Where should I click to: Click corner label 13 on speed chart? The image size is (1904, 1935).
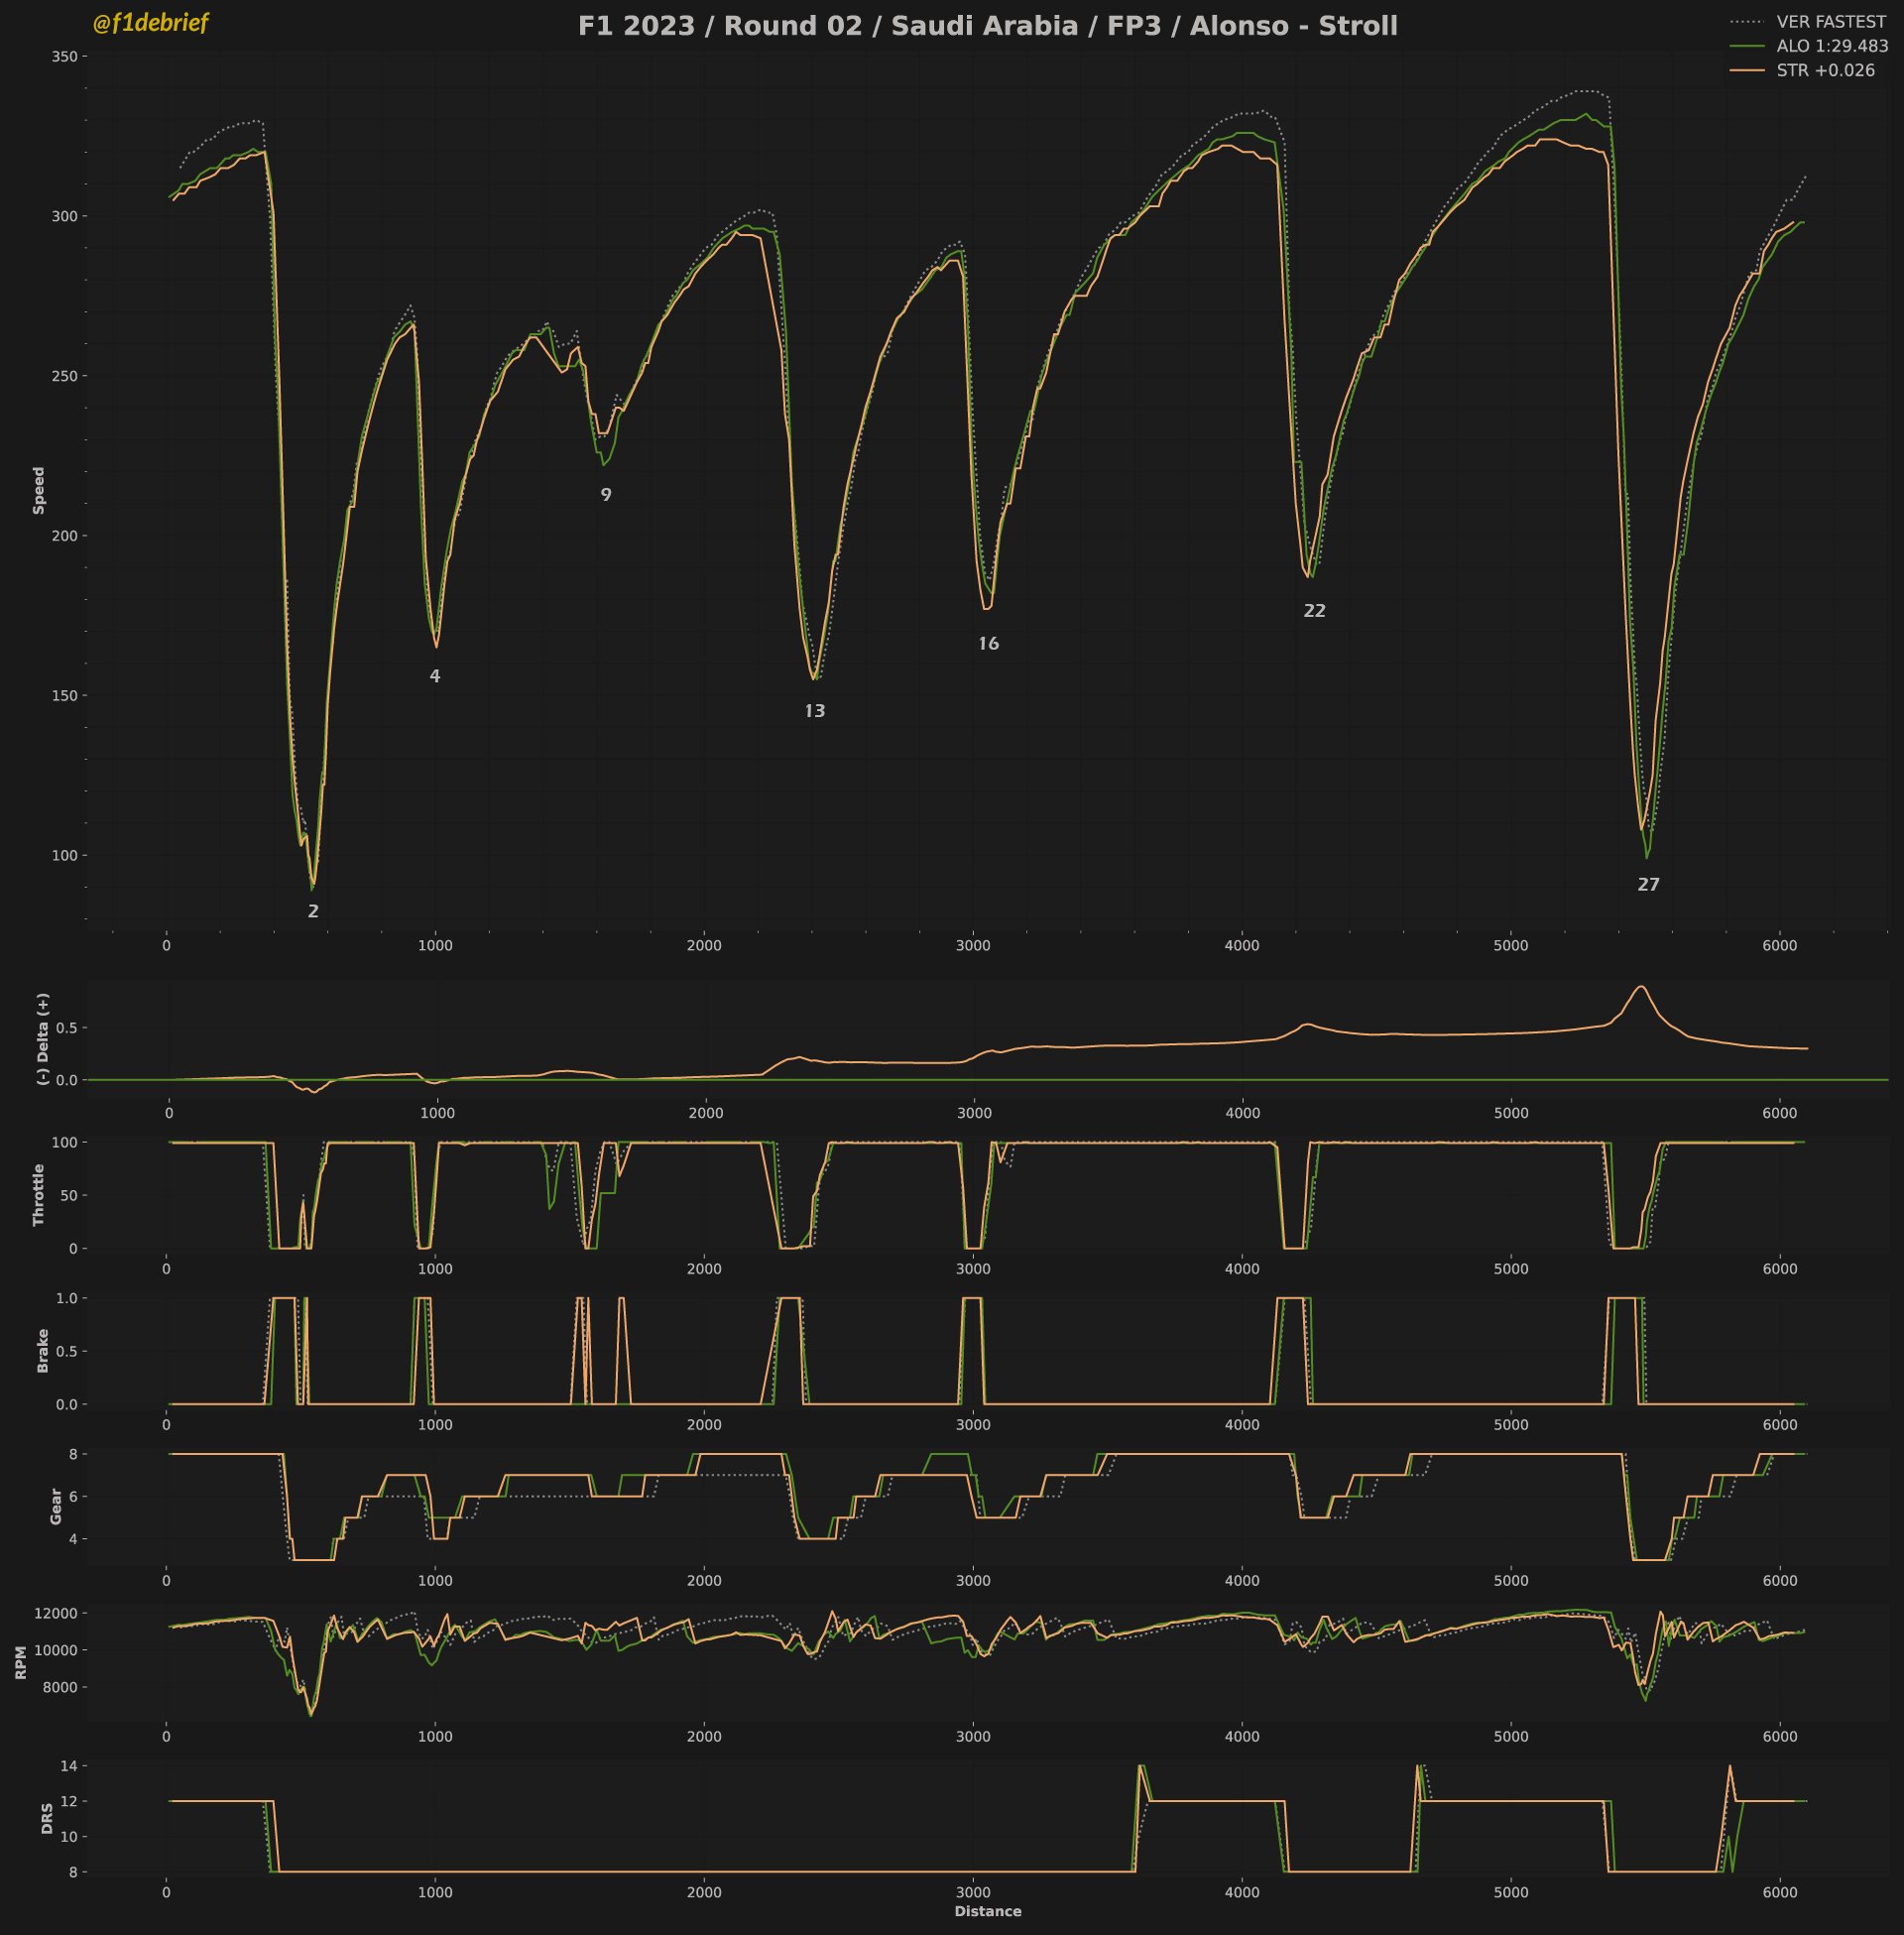coord(814,711)
